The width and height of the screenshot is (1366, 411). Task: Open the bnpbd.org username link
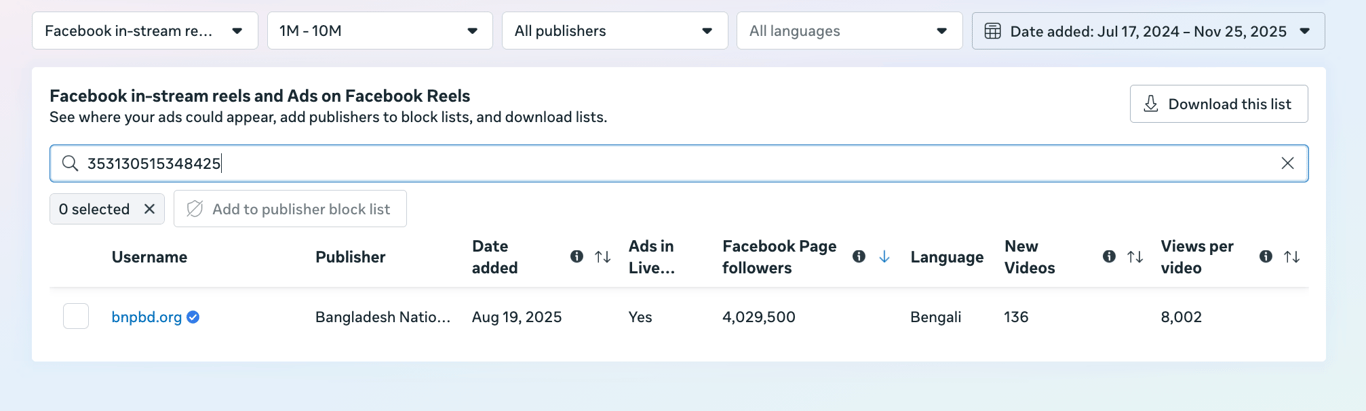pos(147,317)
